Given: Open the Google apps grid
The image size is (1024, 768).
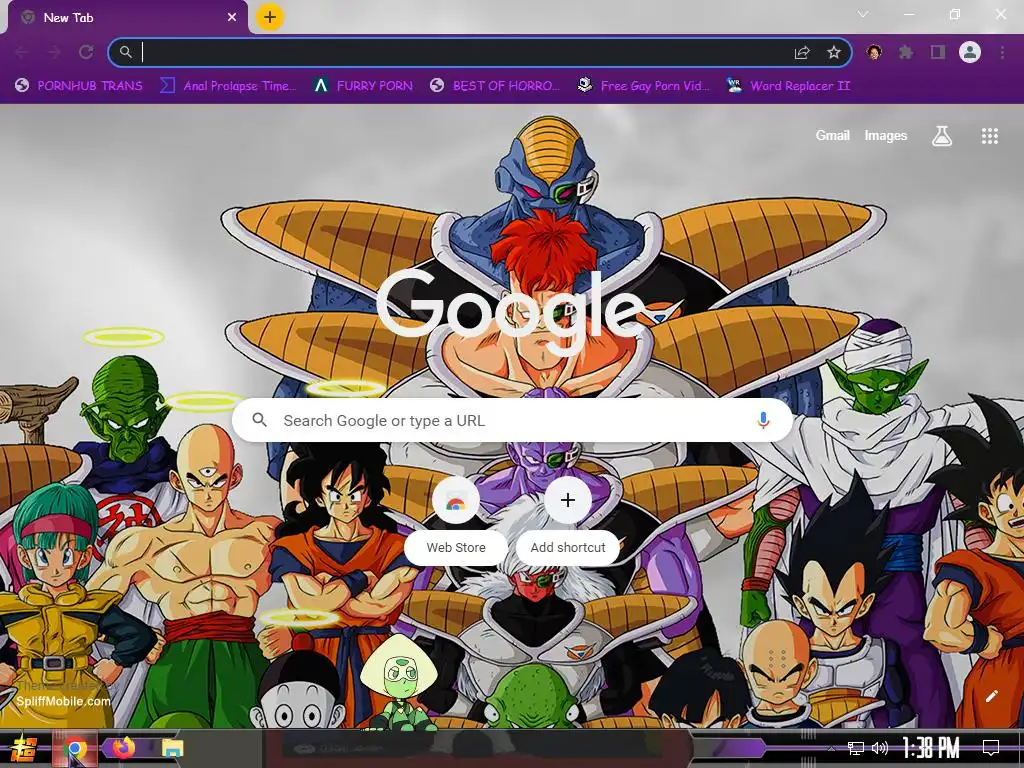Looking at the screenshot, I should 989,136.
